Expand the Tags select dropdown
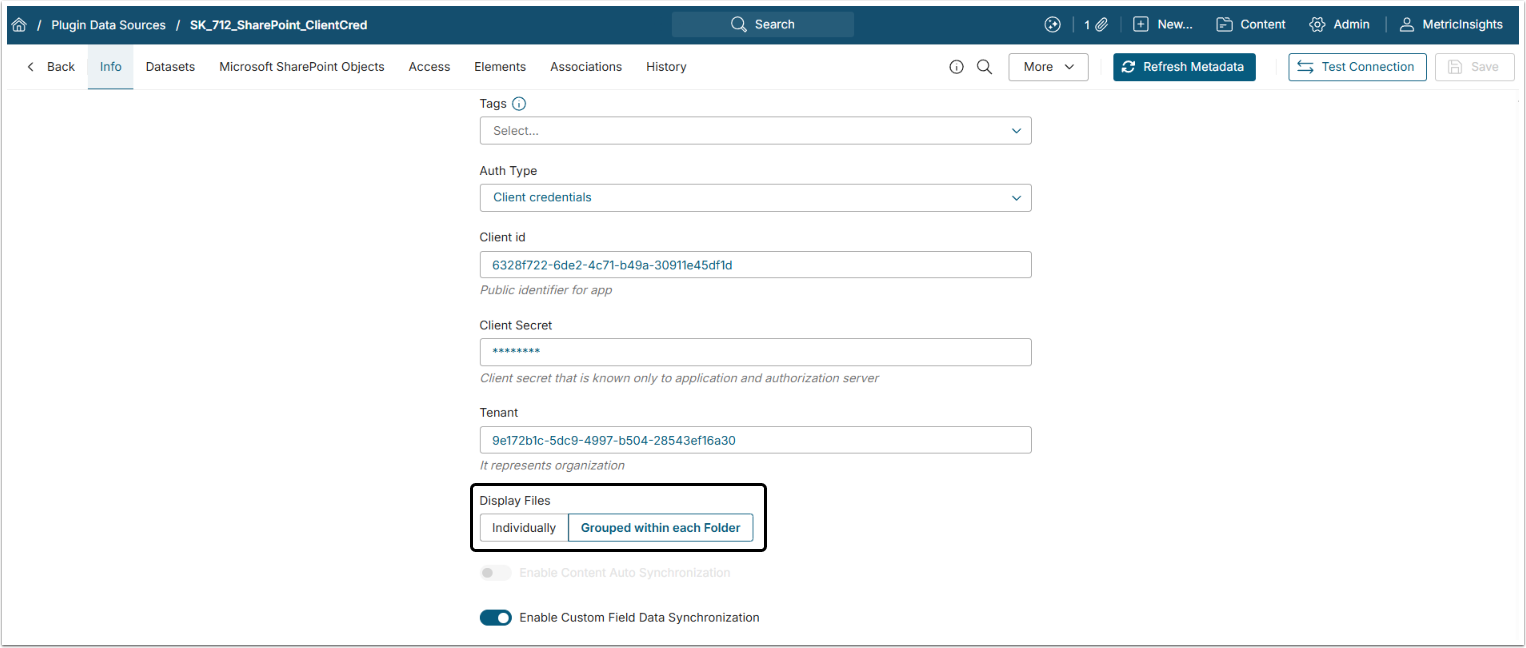The image size is (1526, 648). (755, 131)
